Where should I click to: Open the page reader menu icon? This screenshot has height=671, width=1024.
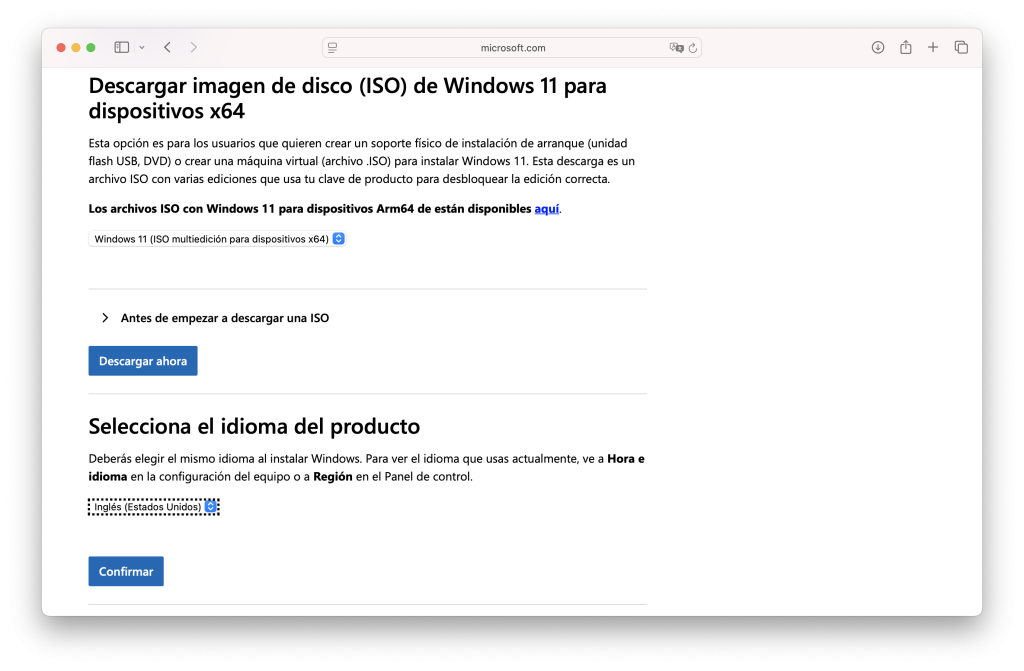(x=333, y=47)
